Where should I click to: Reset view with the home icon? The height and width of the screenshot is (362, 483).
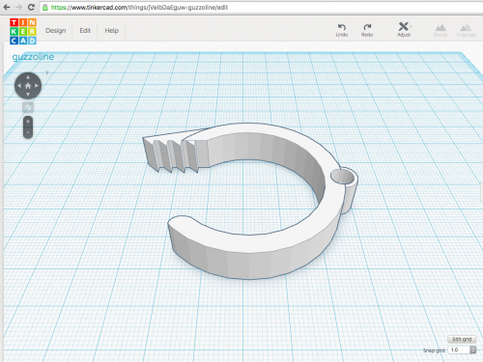pyautogui.click(x=28, y=86)
